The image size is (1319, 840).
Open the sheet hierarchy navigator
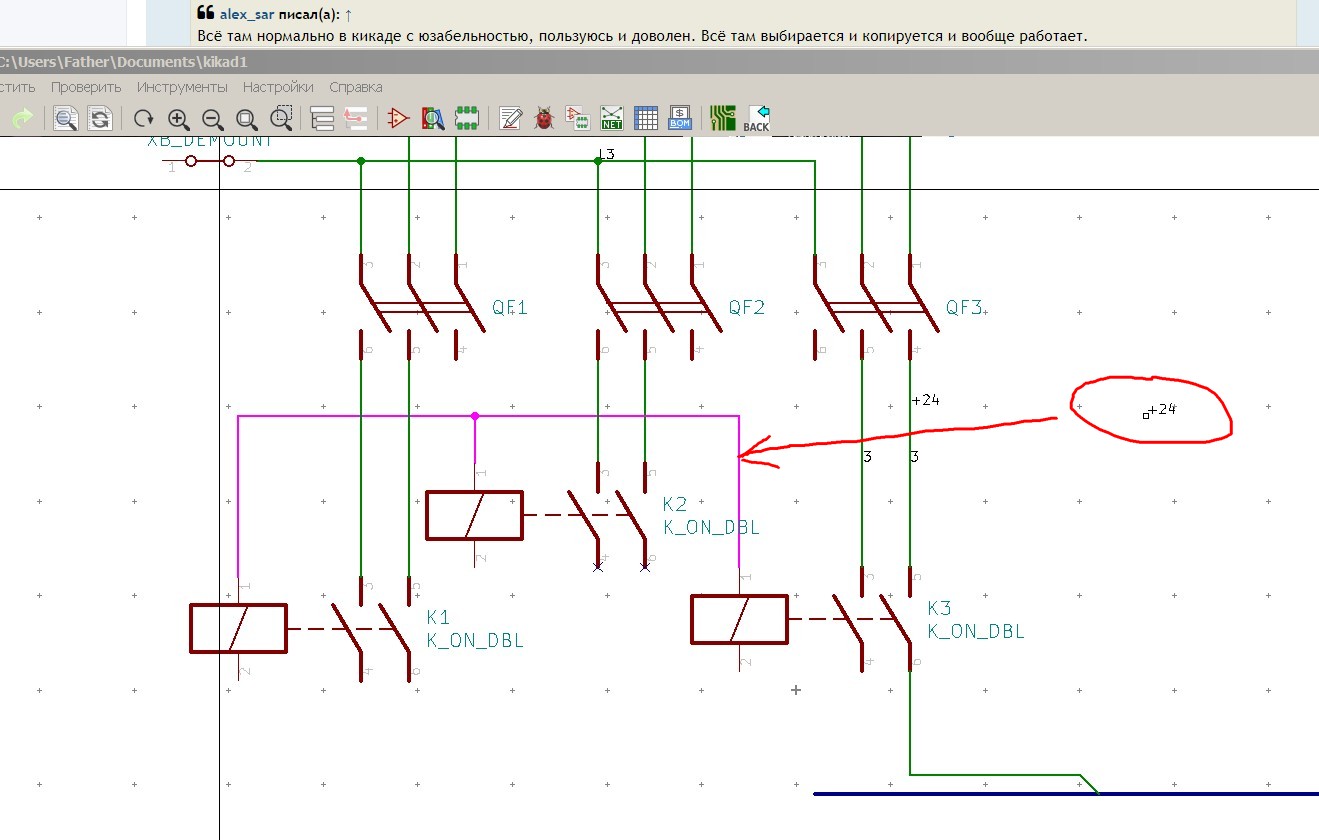point(322,119)
